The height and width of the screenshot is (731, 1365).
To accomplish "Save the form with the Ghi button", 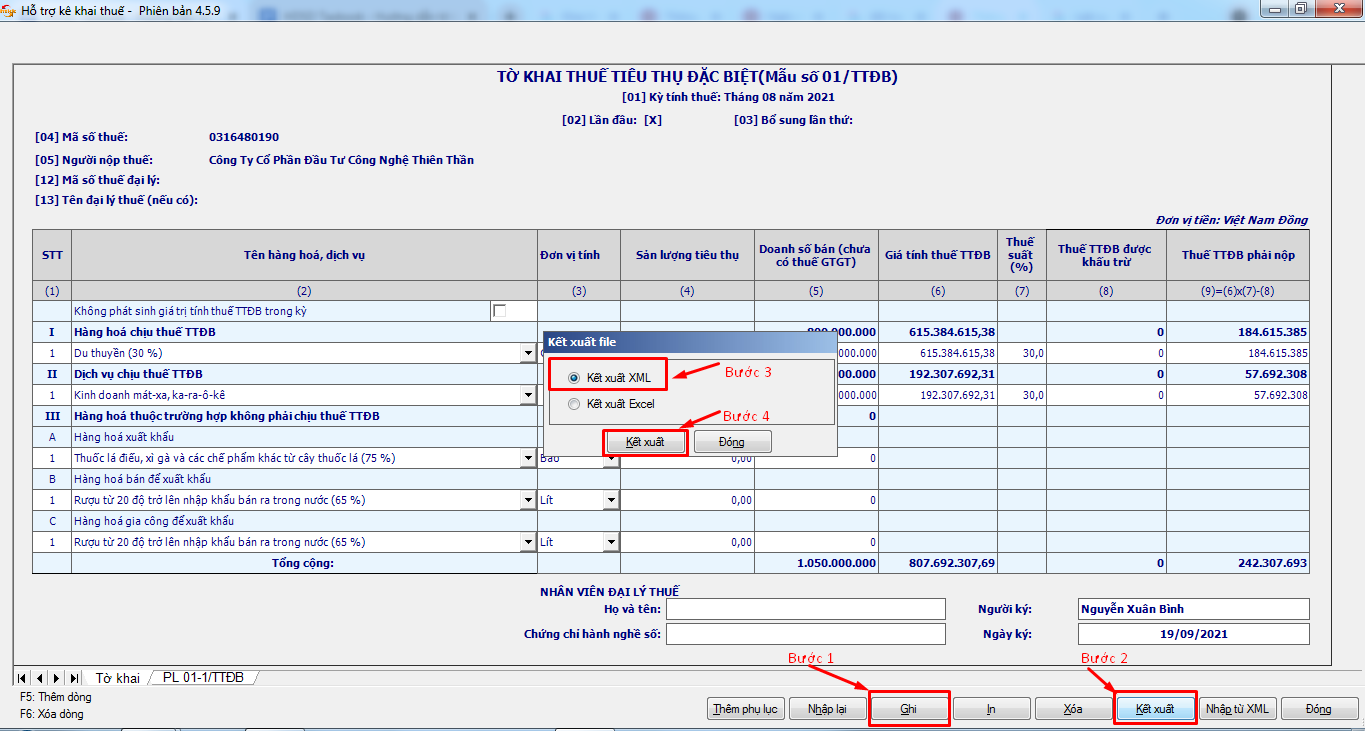I will [x=908, y=709].
